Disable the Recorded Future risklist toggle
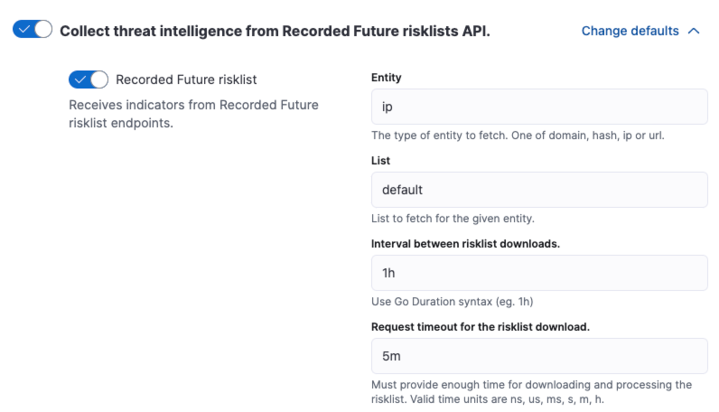 88,79
